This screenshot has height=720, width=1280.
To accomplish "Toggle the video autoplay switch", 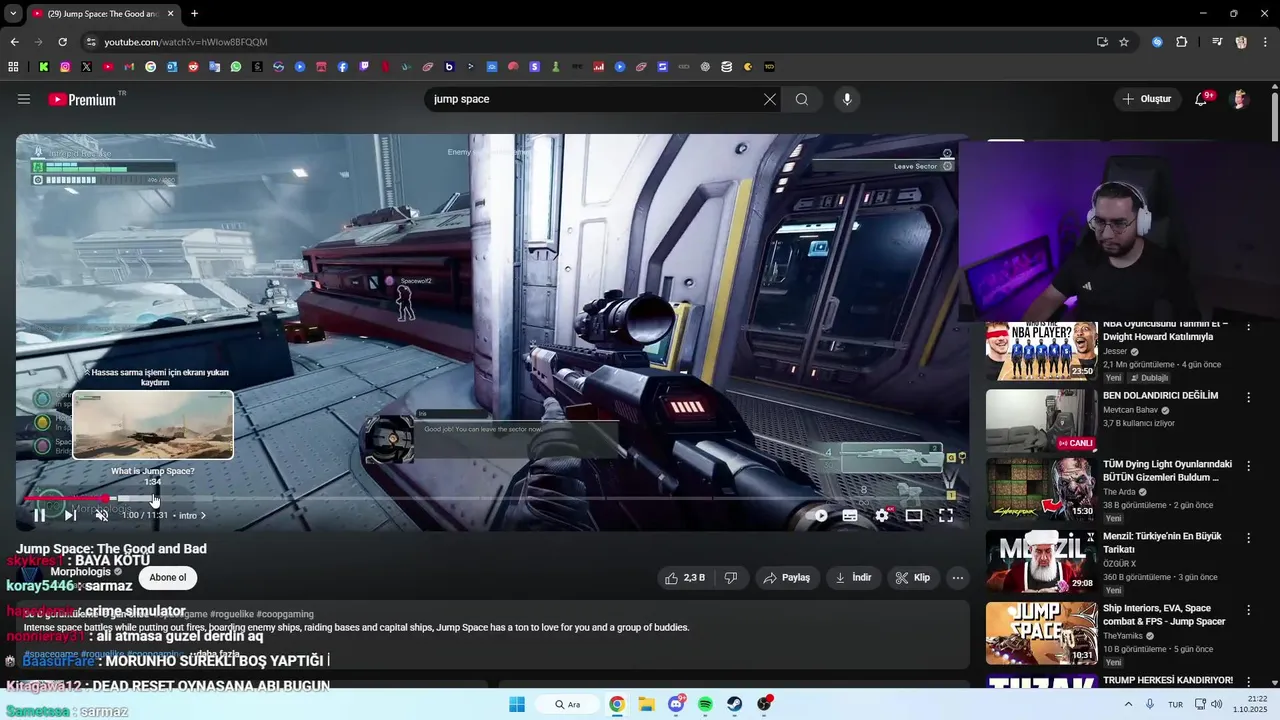I will pyautogui.click(x=817, y=516).
